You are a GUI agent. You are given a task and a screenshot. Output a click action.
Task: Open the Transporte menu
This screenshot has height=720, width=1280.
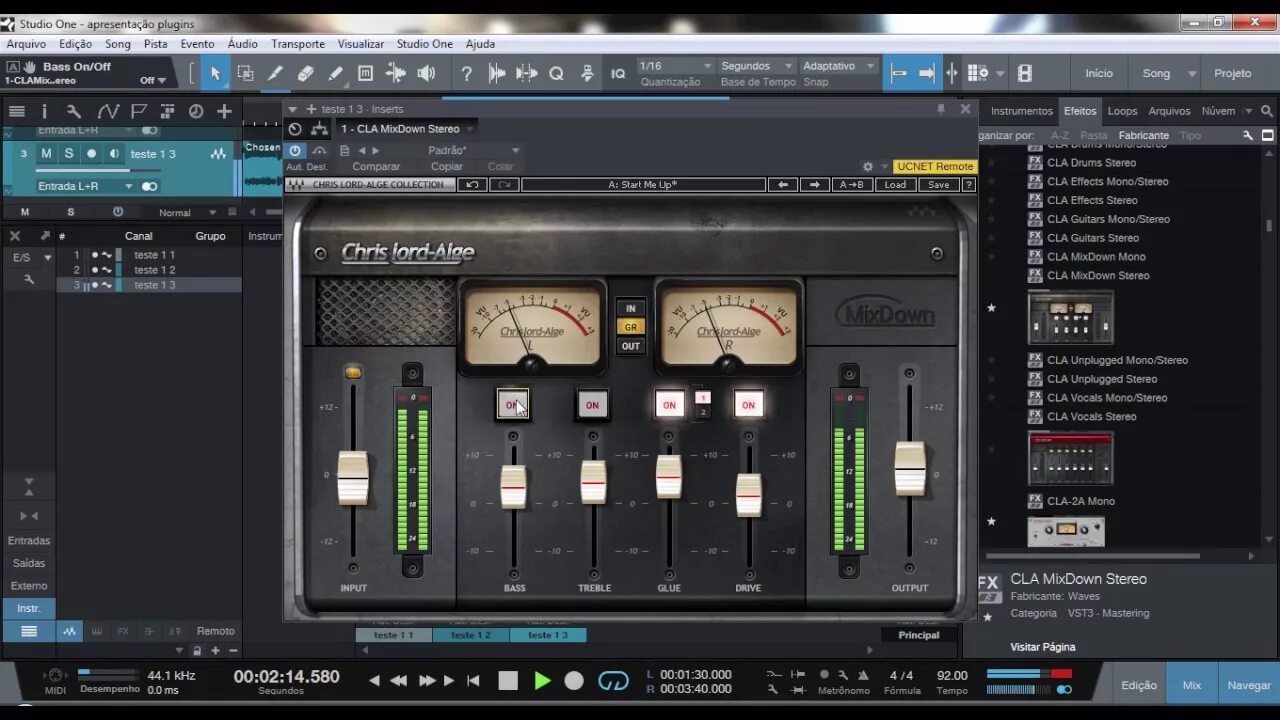(x=298, y=44)
